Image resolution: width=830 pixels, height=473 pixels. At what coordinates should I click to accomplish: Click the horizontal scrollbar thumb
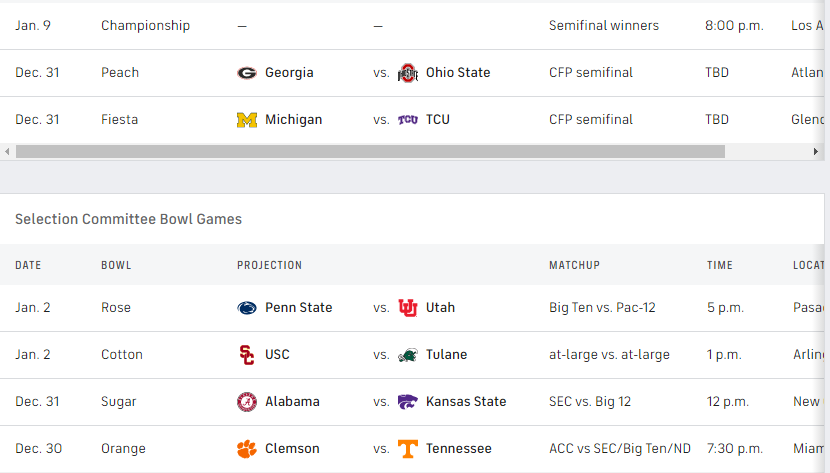[x=370, y=152]
